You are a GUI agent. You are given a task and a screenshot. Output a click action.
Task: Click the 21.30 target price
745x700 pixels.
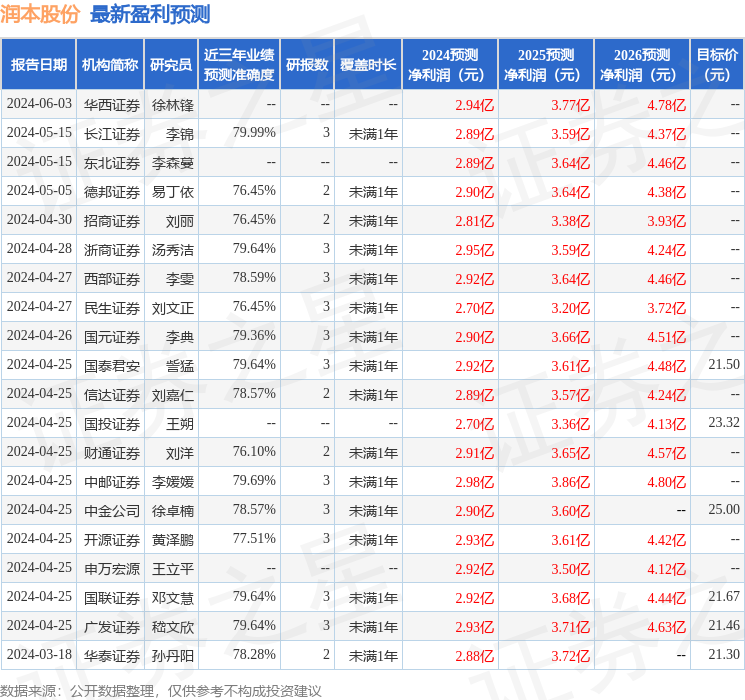[x=724, y=654]
